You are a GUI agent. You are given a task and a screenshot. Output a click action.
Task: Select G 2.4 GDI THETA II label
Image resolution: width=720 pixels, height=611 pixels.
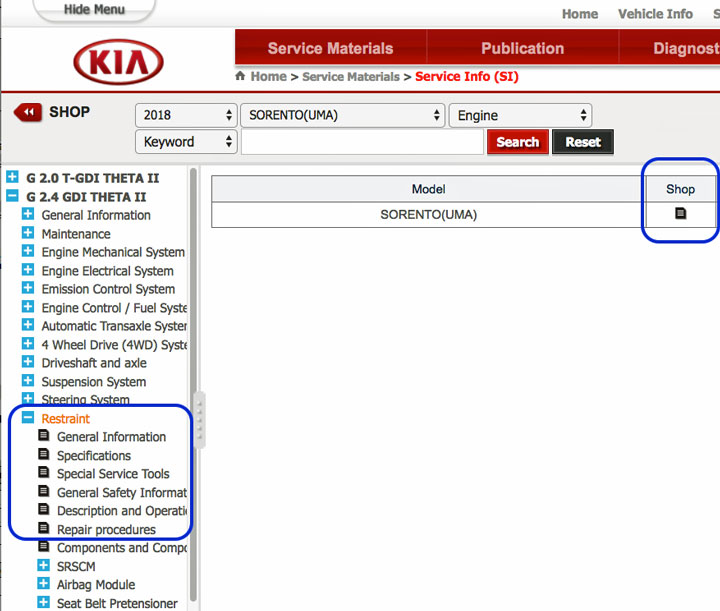pos(86,197)
